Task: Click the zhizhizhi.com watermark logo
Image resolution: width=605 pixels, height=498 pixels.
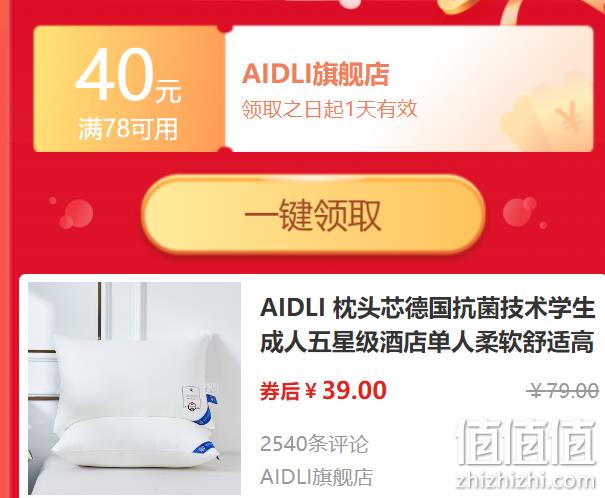Action: [526, 481]
